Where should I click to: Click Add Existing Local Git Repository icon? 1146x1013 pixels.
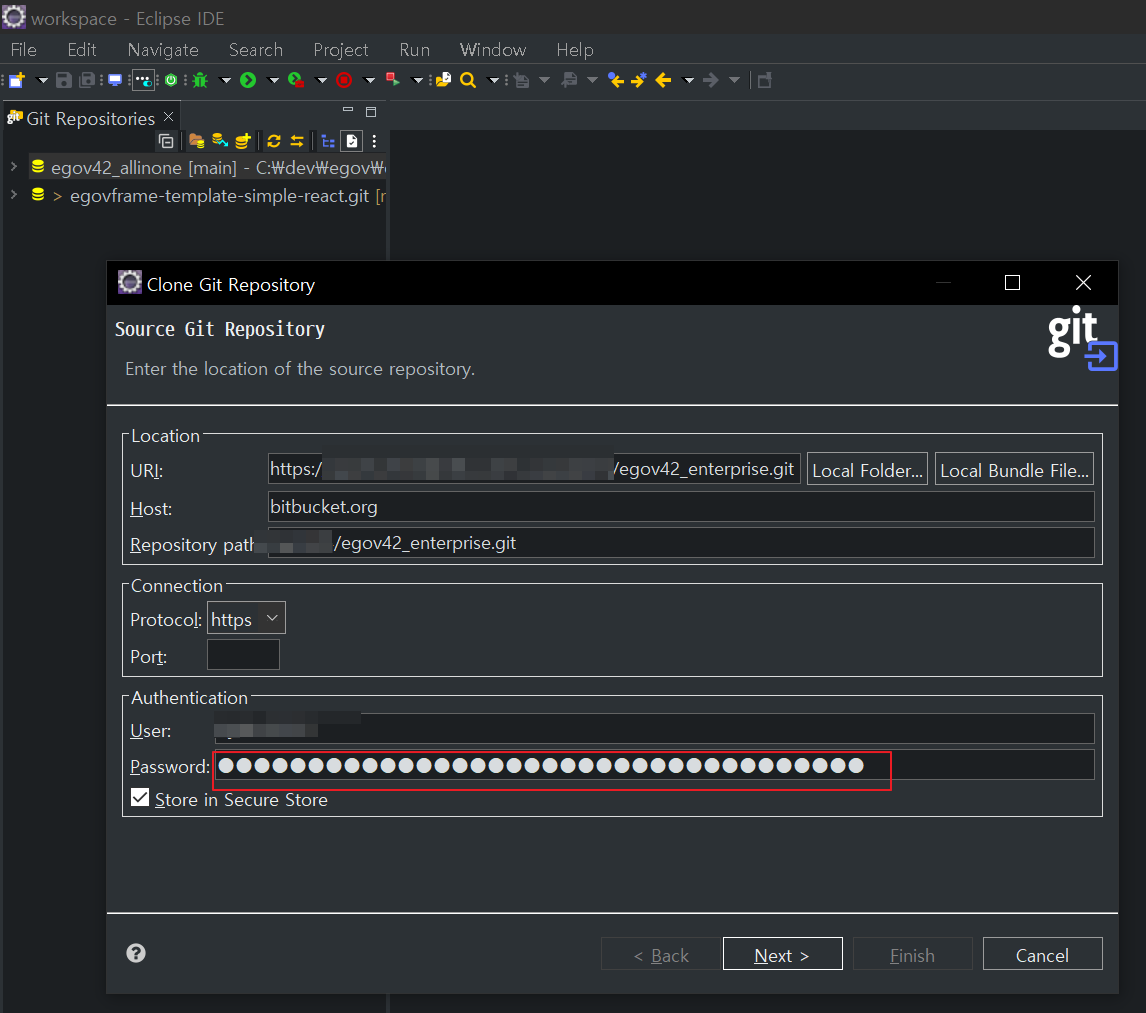(196, 141)
